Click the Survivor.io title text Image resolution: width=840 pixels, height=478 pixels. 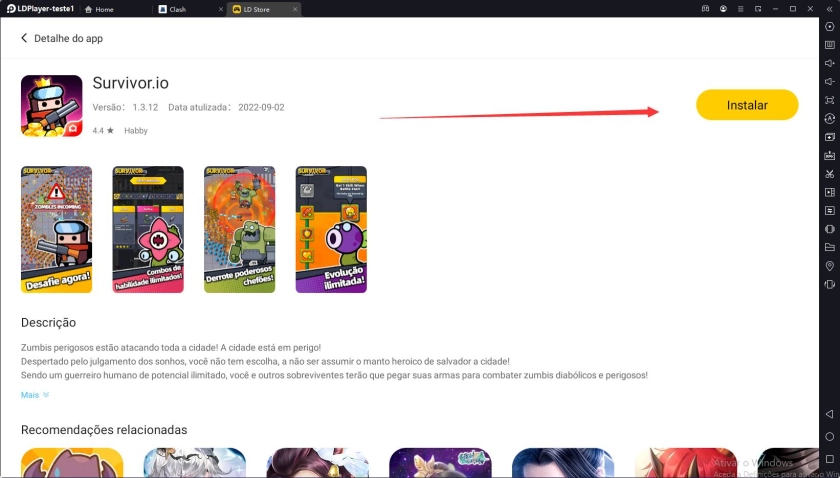point(130,84)
